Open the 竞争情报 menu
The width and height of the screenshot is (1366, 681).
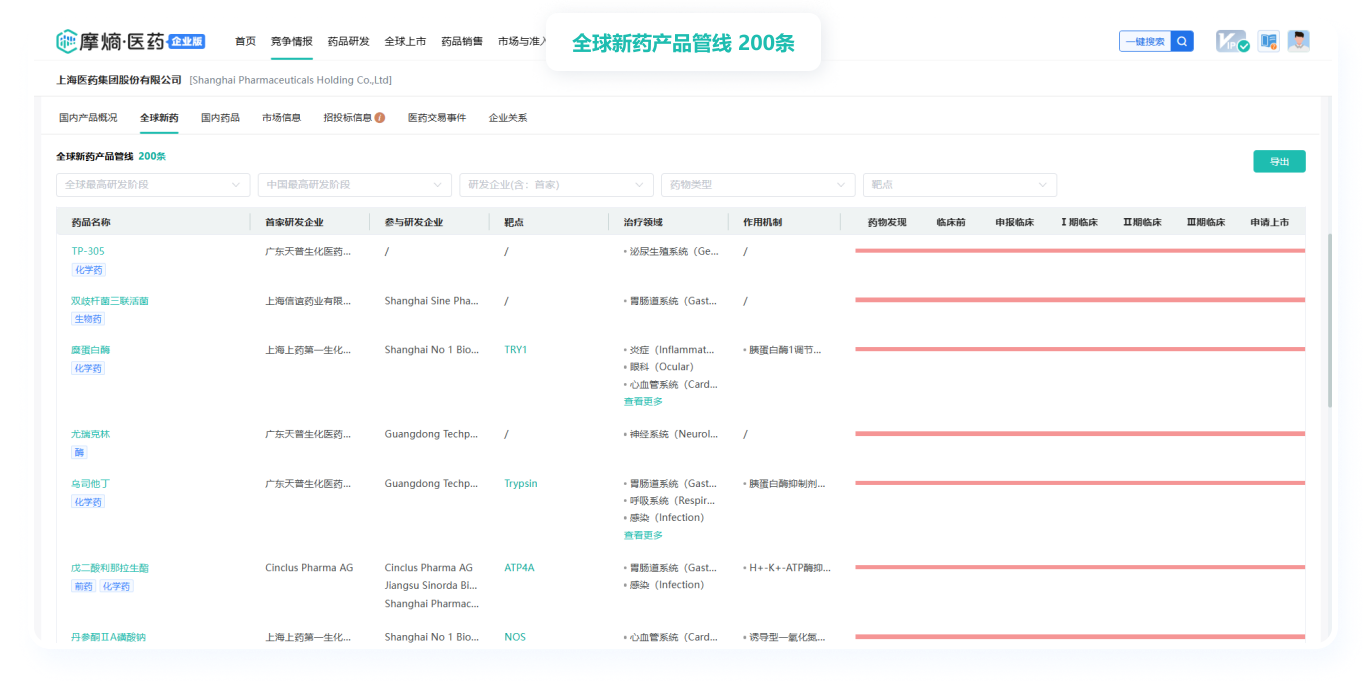pyautogui.click(x=291, y=42)
